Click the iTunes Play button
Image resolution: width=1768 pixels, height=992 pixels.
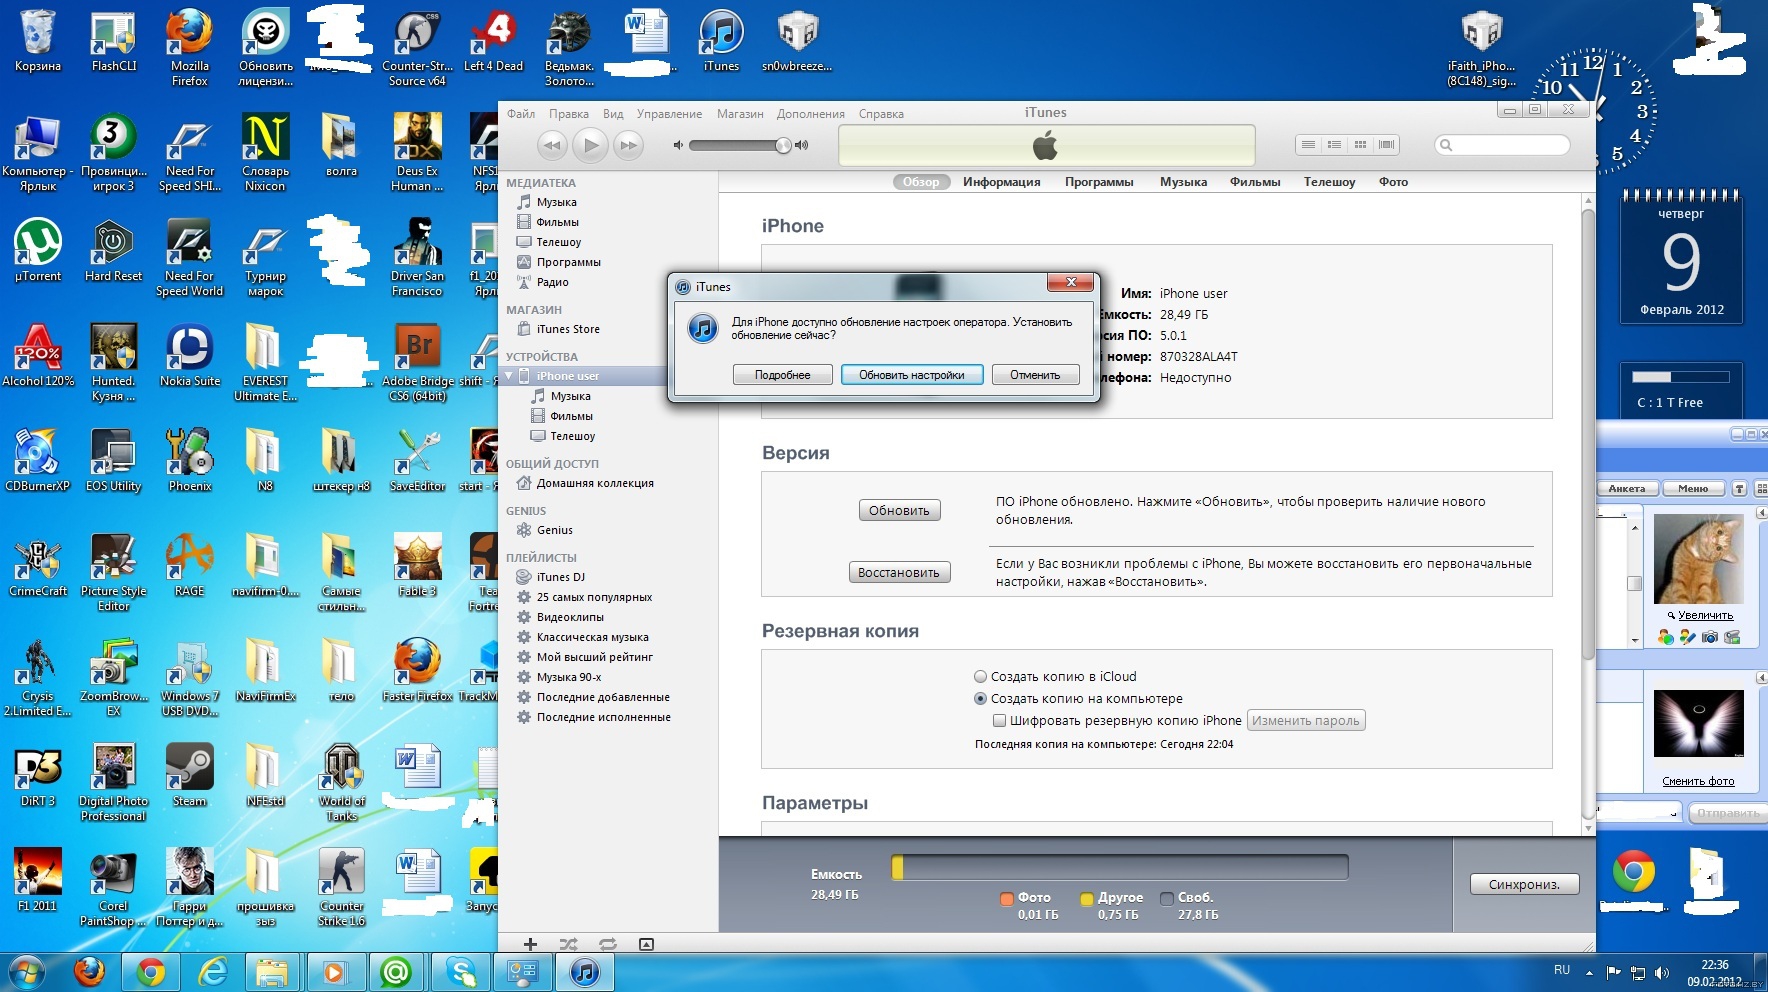[x=591, y=145]
